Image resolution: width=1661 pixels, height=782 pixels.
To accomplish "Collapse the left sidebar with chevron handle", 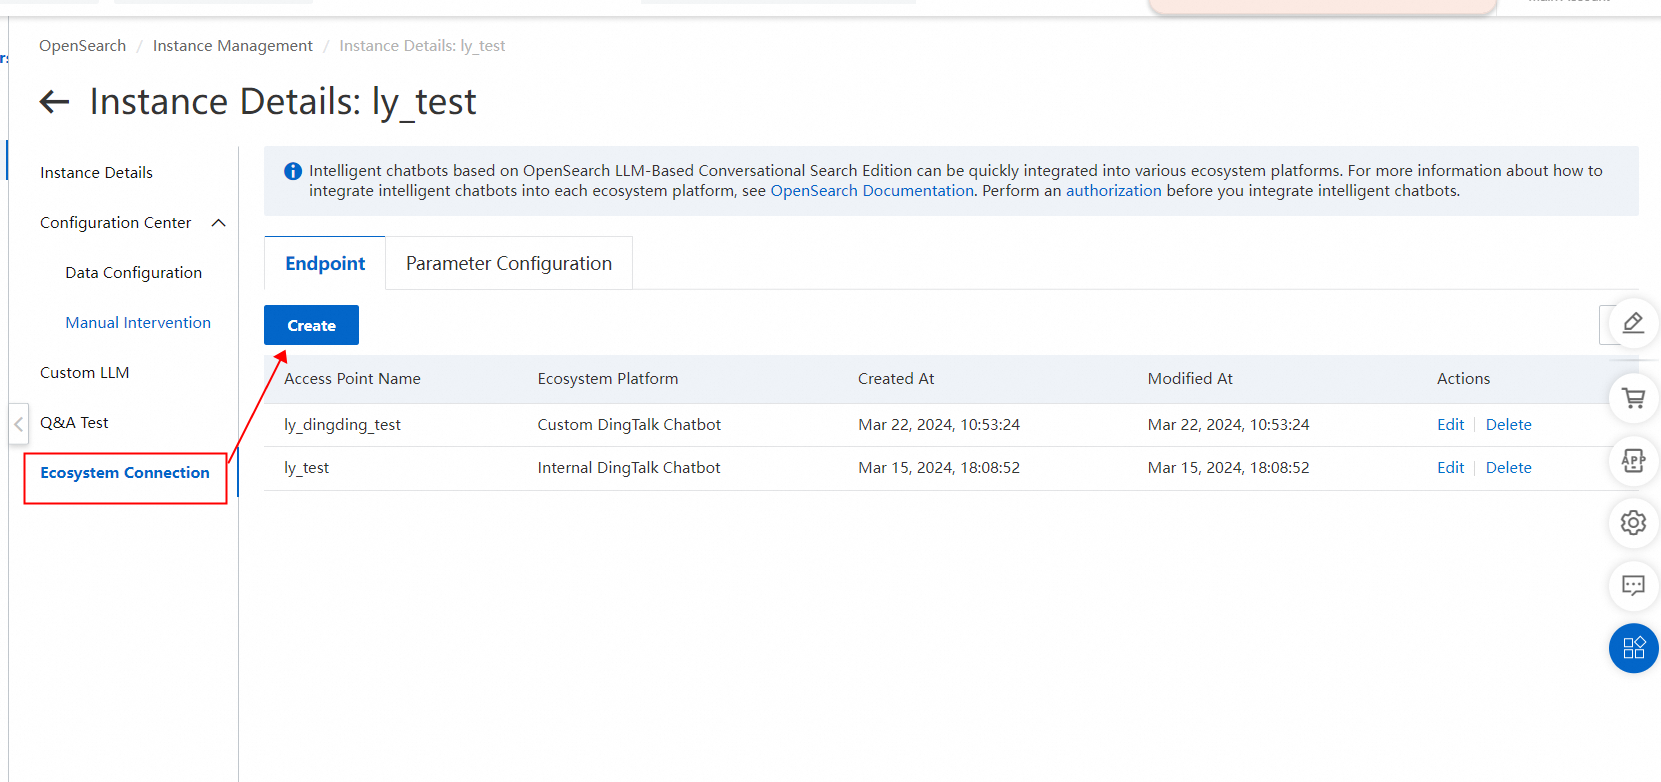I will pos(18,424).
